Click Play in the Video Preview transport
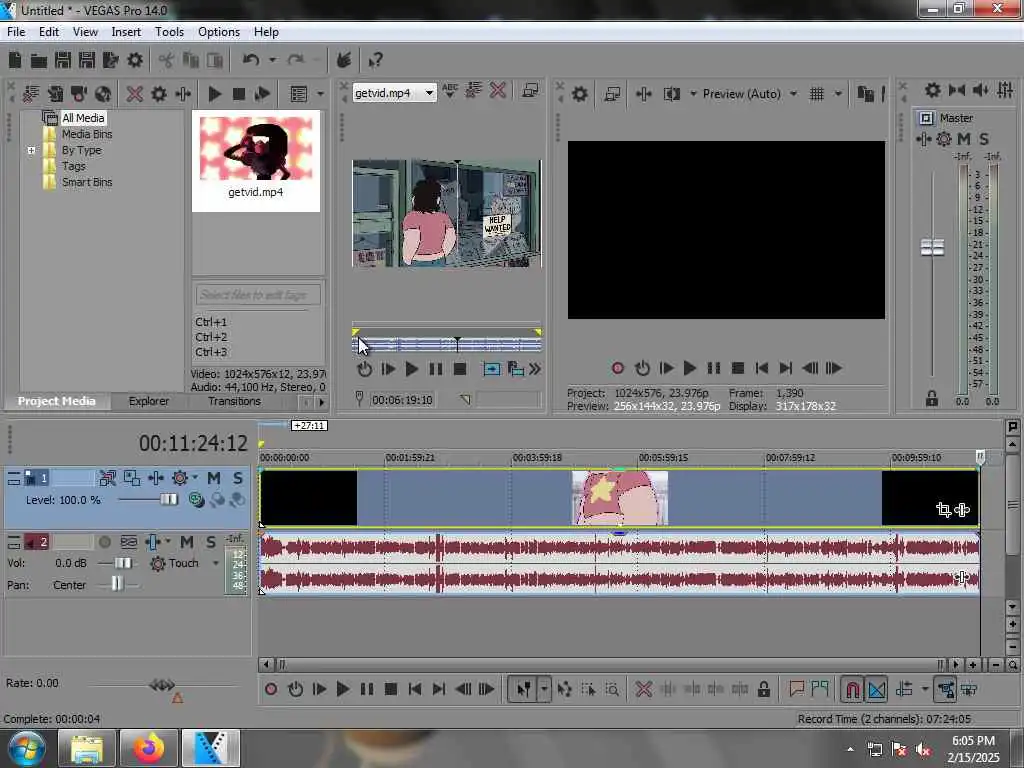Screen dimensions: 1024x768 [689, 368]
